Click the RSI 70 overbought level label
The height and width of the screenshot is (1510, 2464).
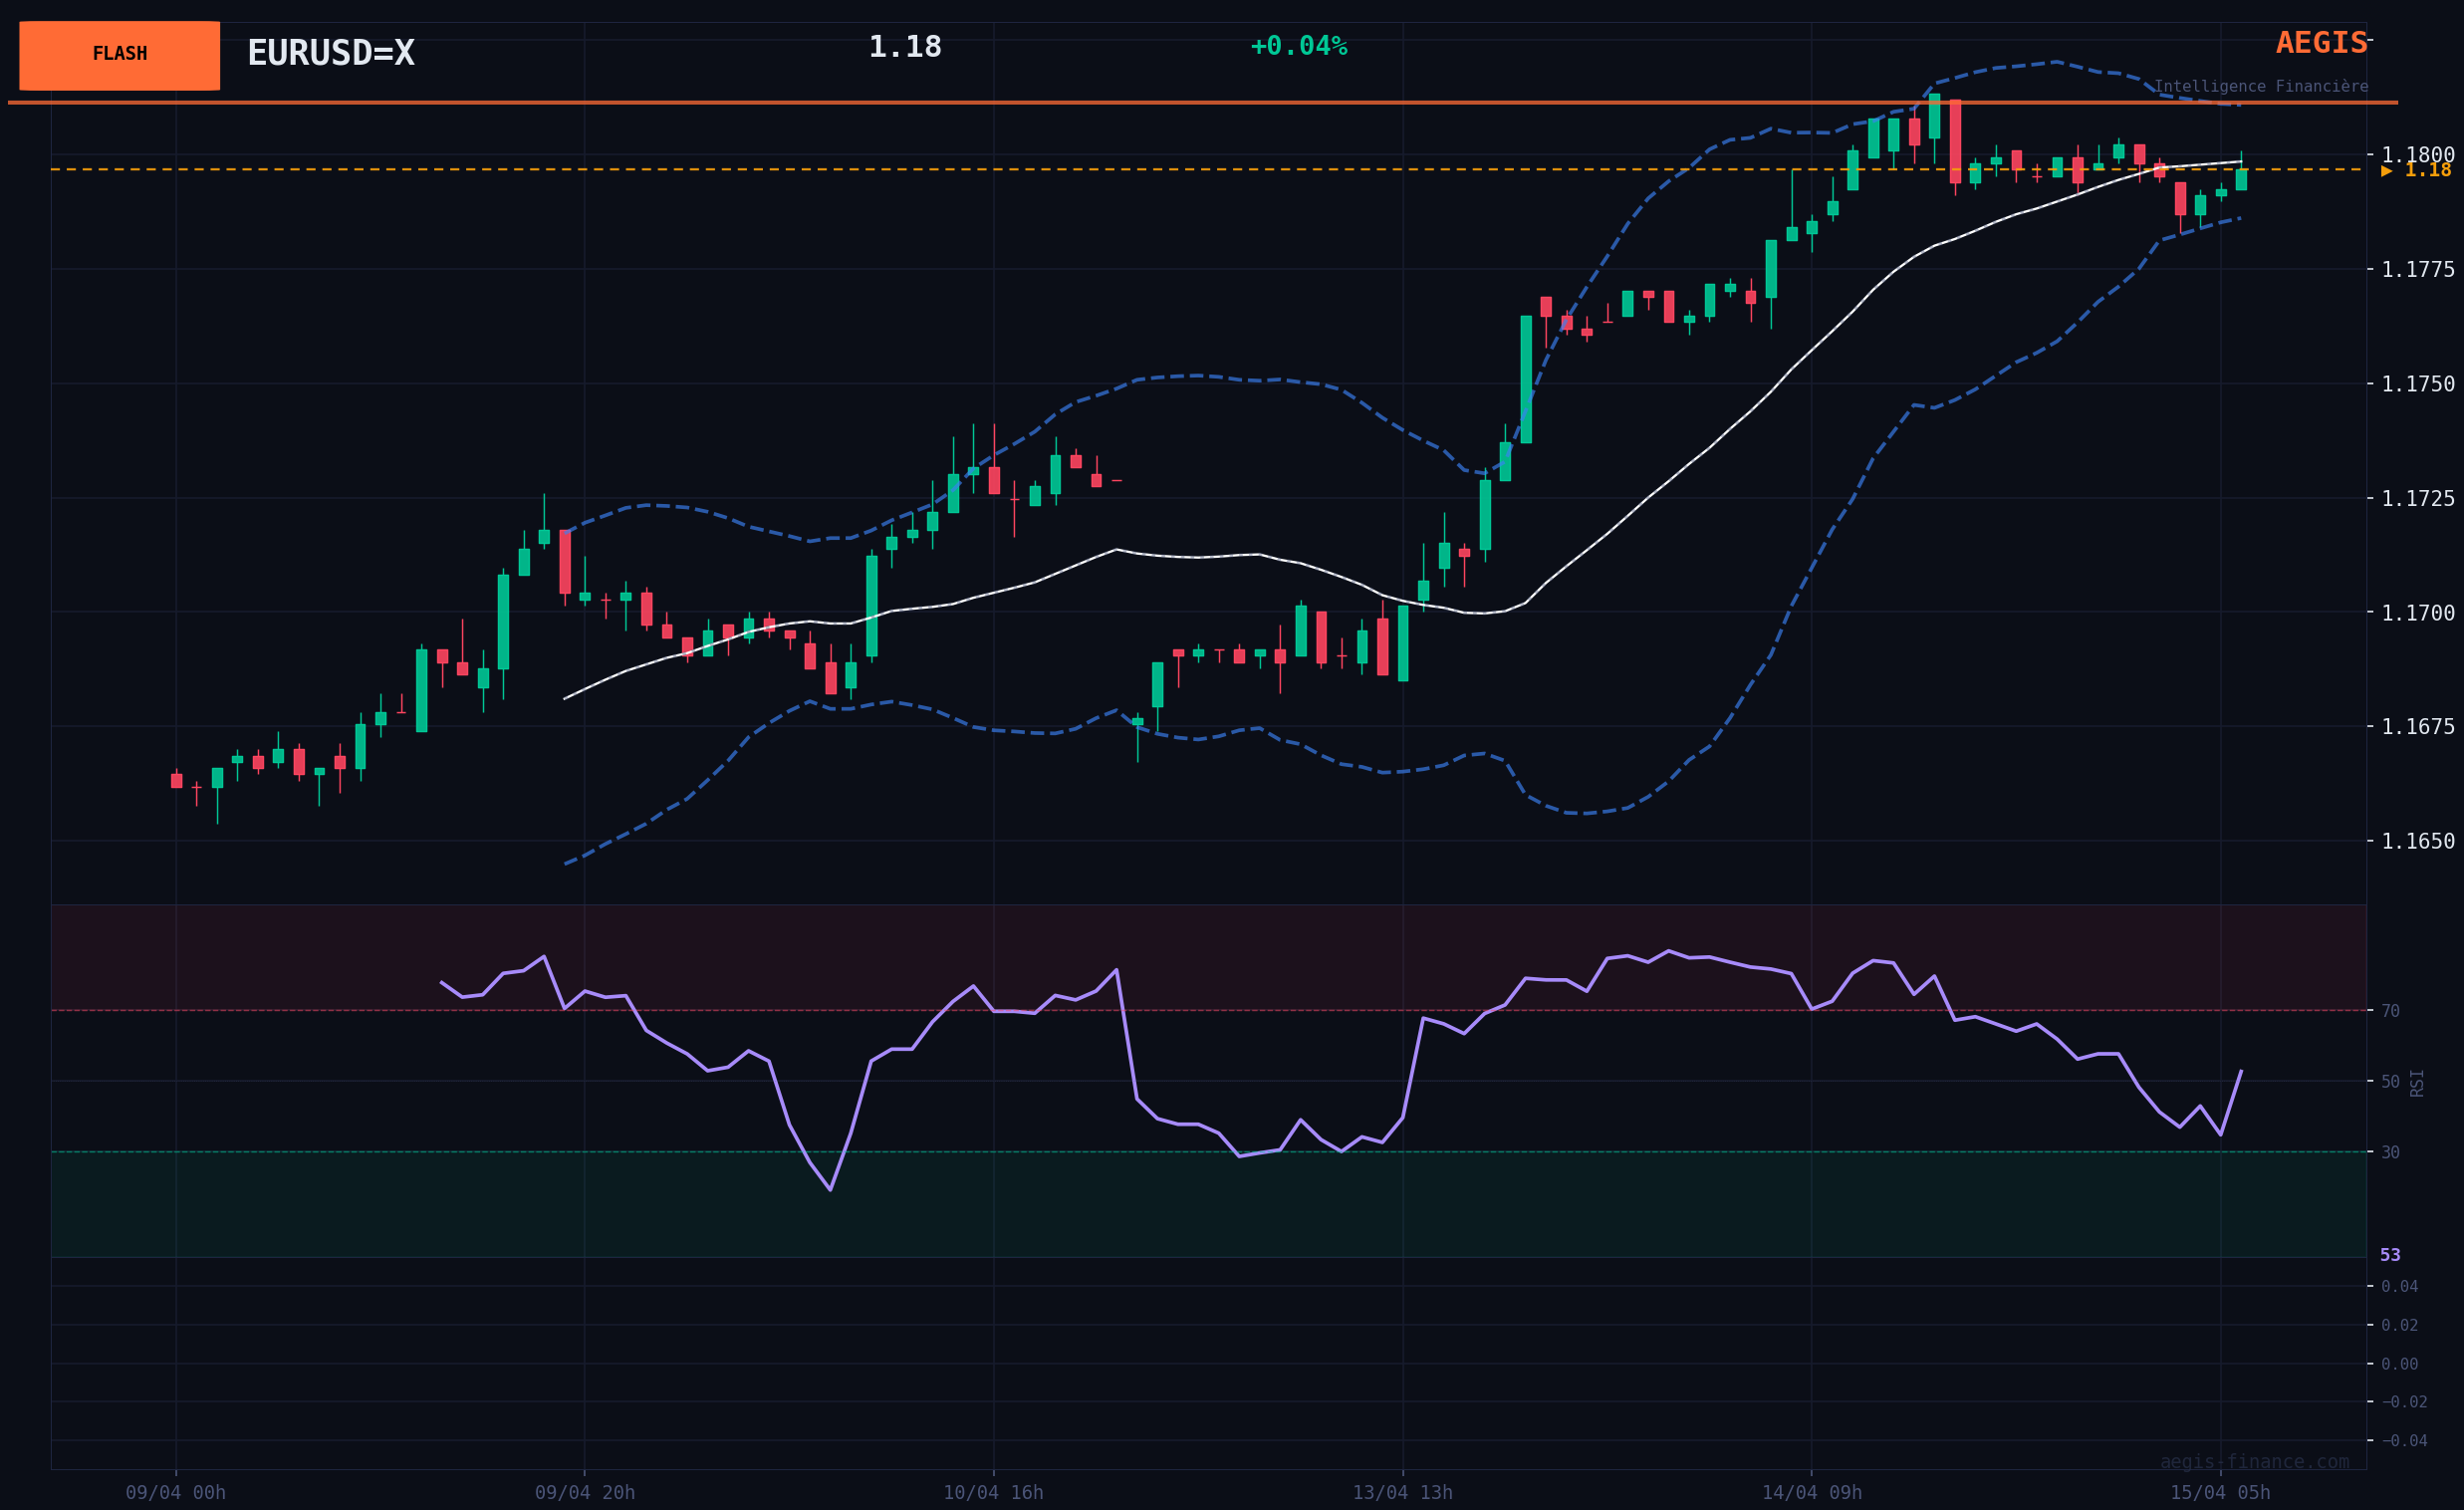pyautogui.click(x=2390, y=1011)
